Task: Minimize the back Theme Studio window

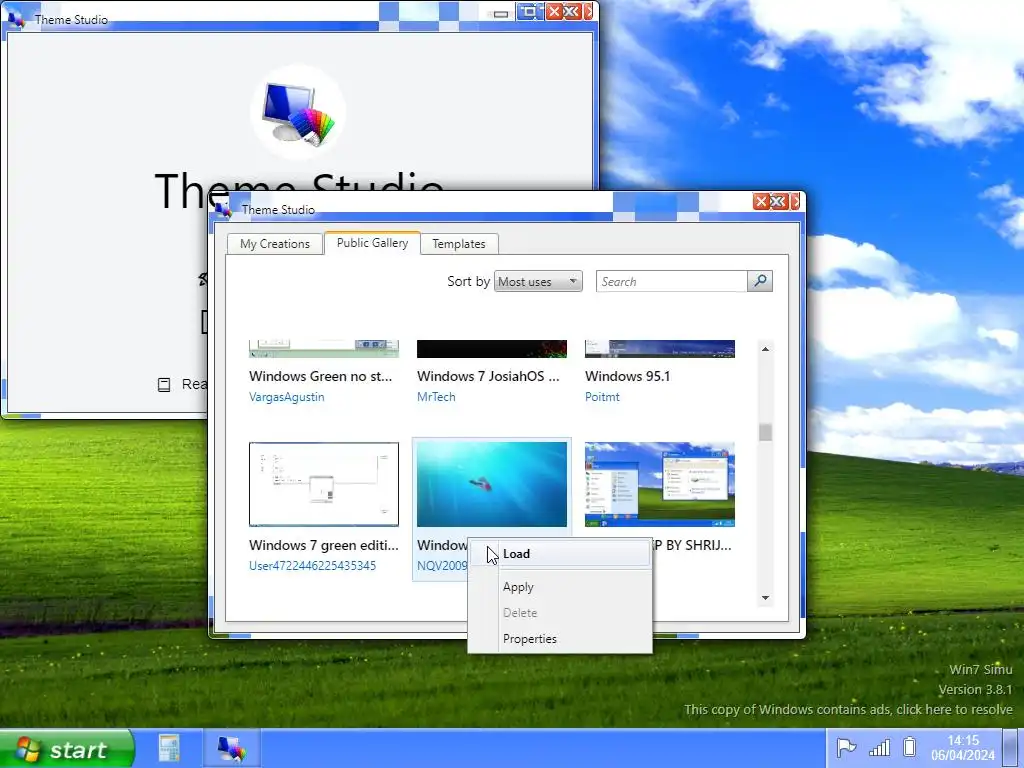Action: (501, 12)
